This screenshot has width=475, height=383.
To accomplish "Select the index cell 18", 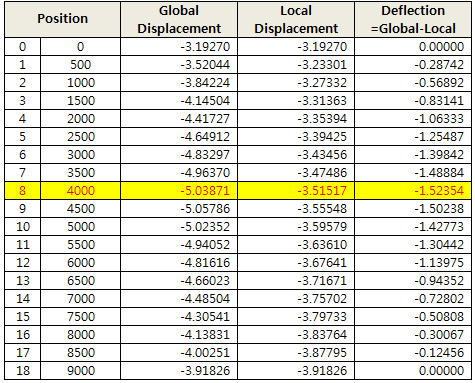I will tap(22, 371).
